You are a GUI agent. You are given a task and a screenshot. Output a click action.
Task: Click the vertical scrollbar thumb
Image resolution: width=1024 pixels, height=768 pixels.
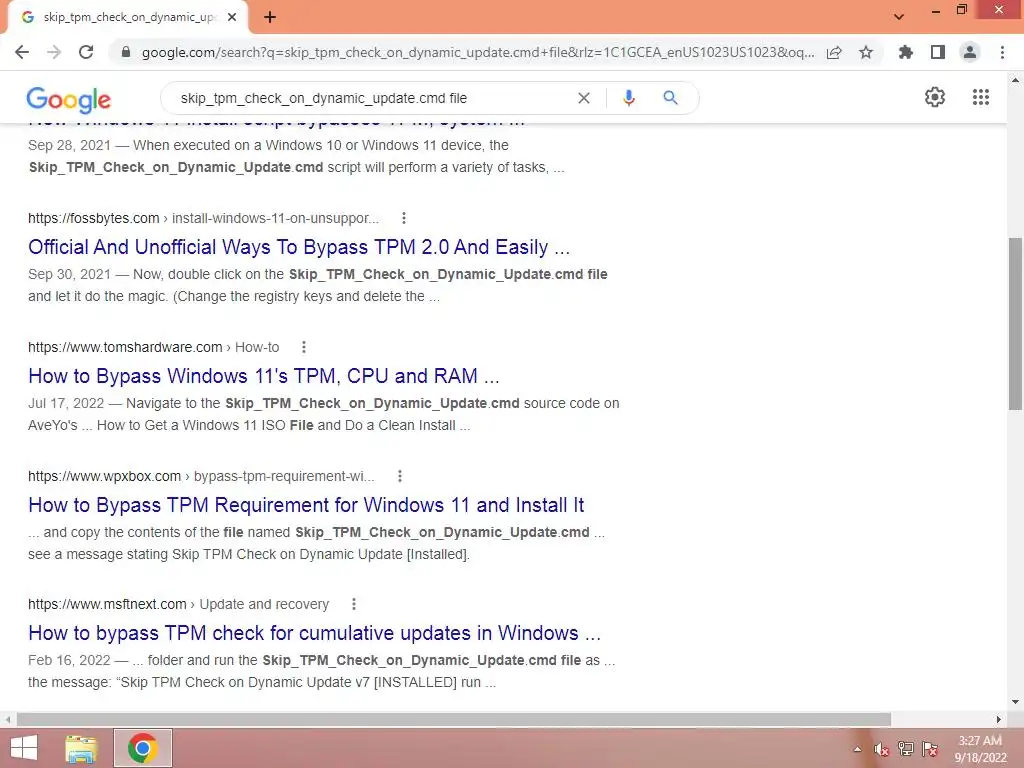(1015, 324)
